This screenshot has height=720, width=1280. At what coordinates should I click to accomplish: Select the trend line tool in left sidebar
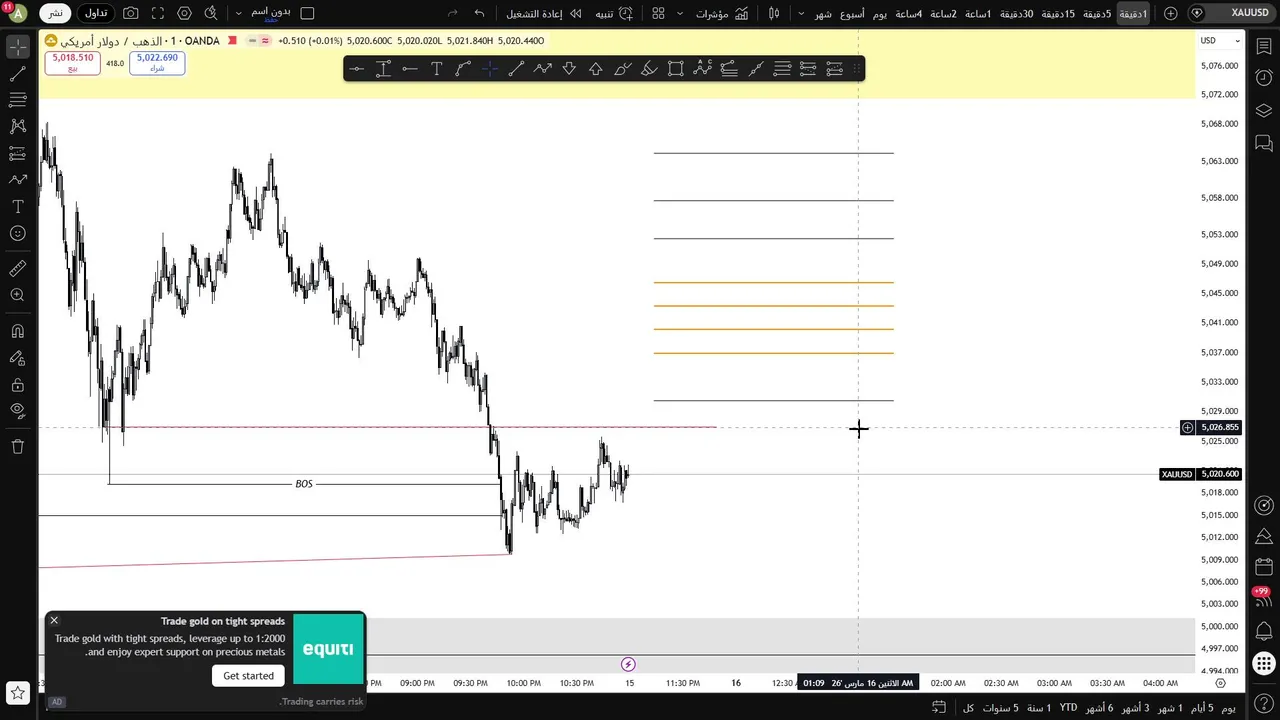17,74
